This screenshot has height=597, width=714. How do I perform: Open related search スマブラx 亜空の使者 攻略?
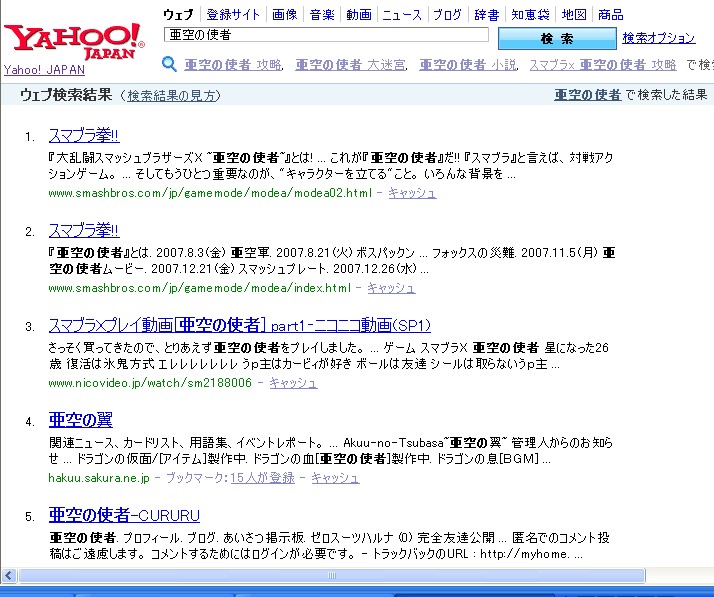(x=602, y=65)
